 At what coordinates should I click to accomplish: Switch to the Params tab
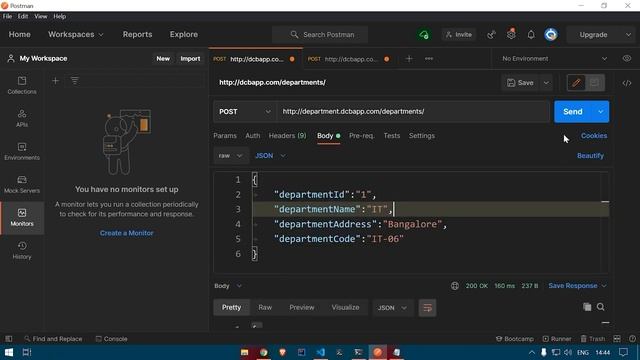225,136
